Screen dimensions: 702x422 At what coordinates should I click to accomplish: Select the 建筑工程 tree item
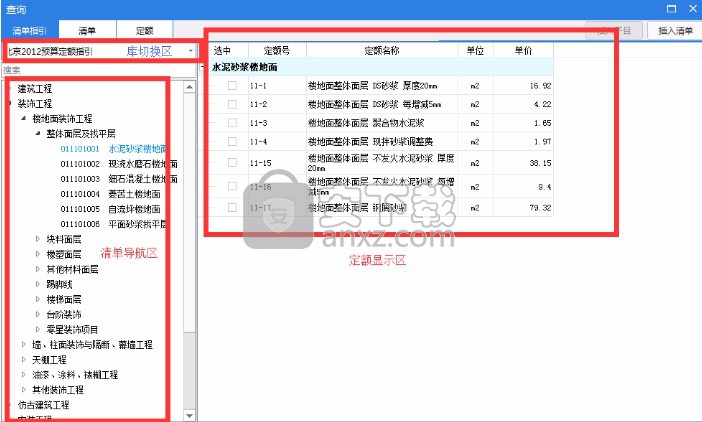(x=35, y=89)
